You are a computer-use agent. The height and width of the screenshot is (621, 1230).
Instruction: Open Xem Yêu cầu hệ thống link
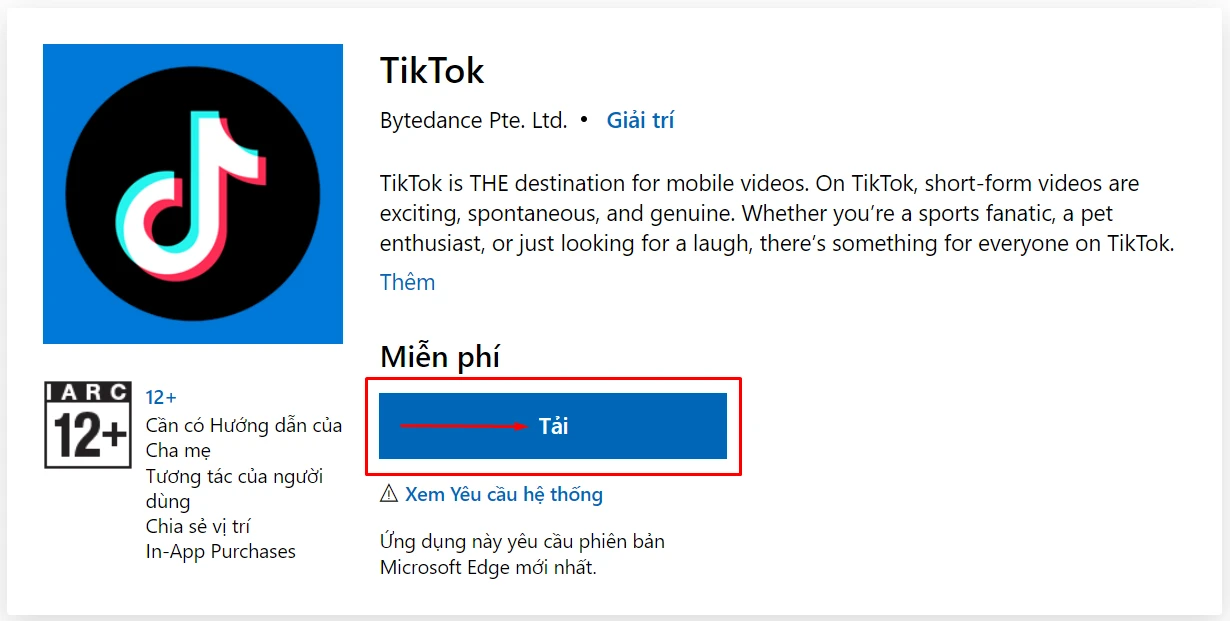[x=504, y=494]
